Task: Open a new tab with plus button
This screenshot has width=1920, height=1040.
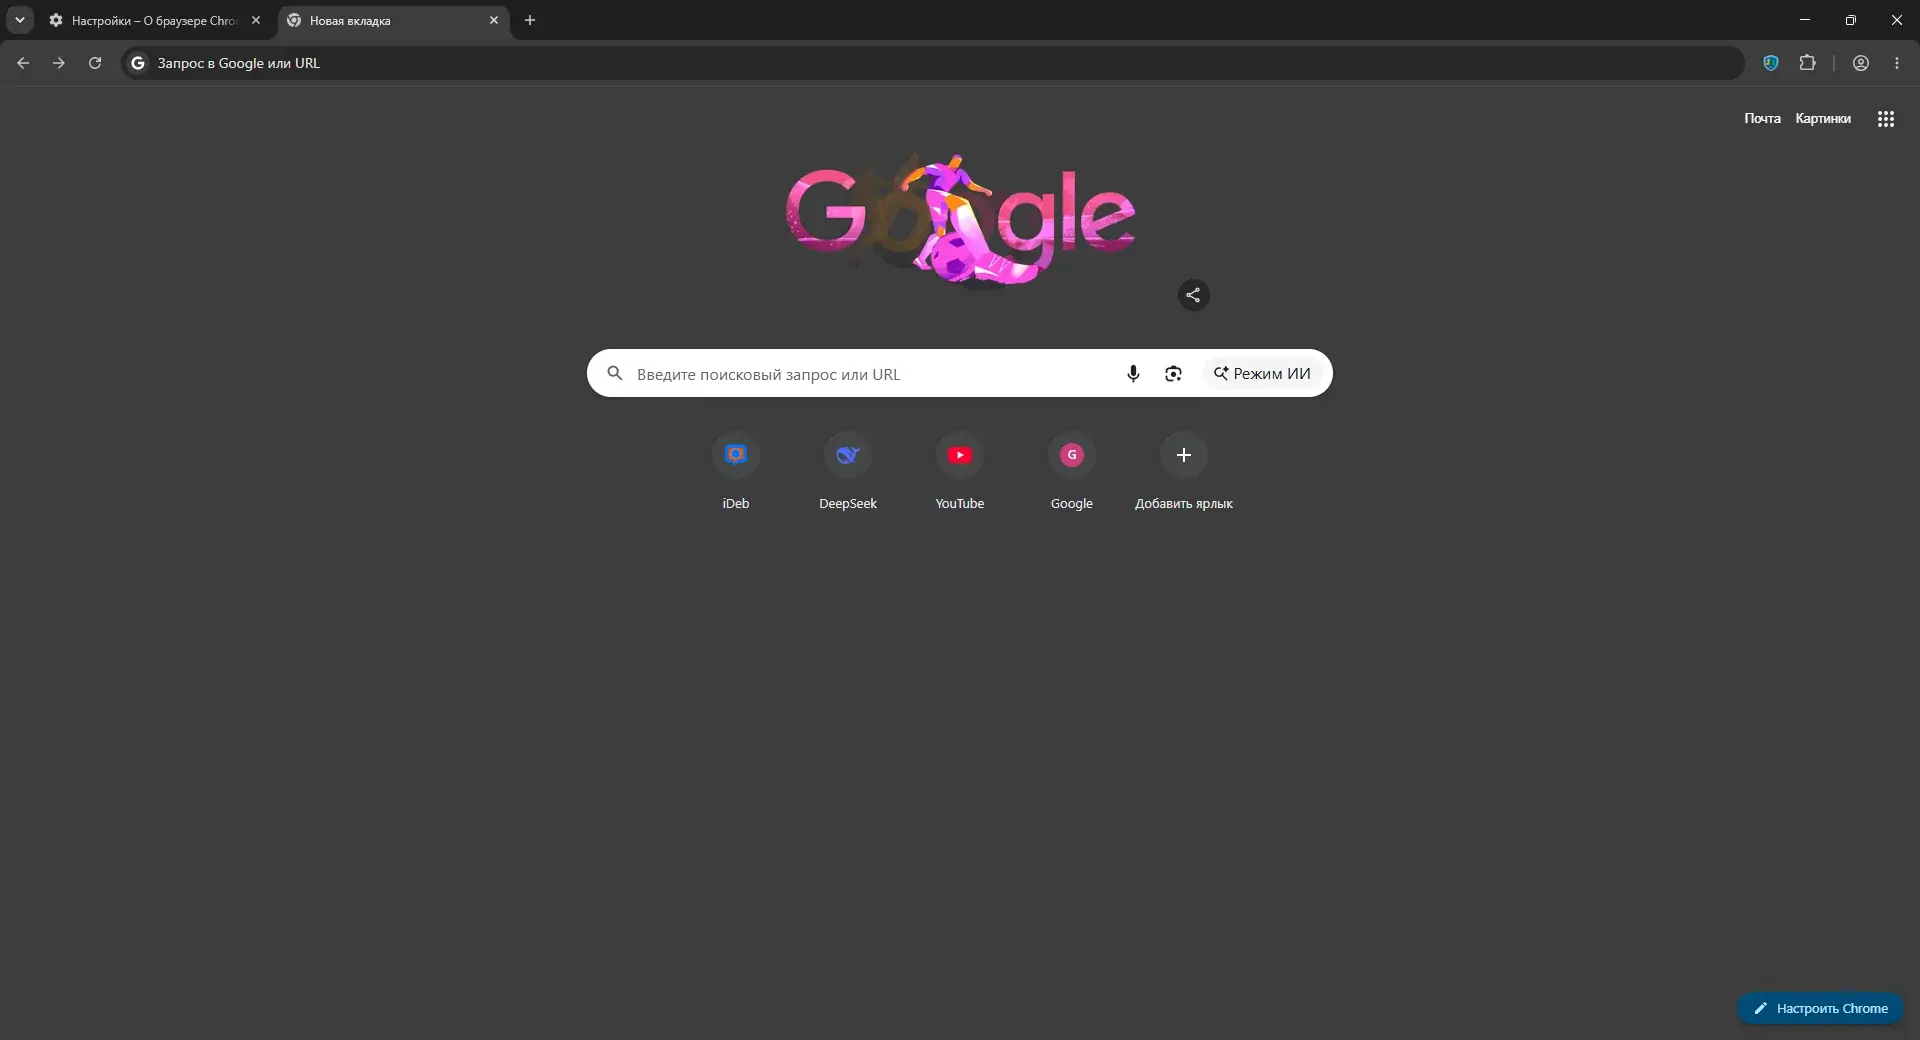Action: pyautogui.click(x=530, y=20)
